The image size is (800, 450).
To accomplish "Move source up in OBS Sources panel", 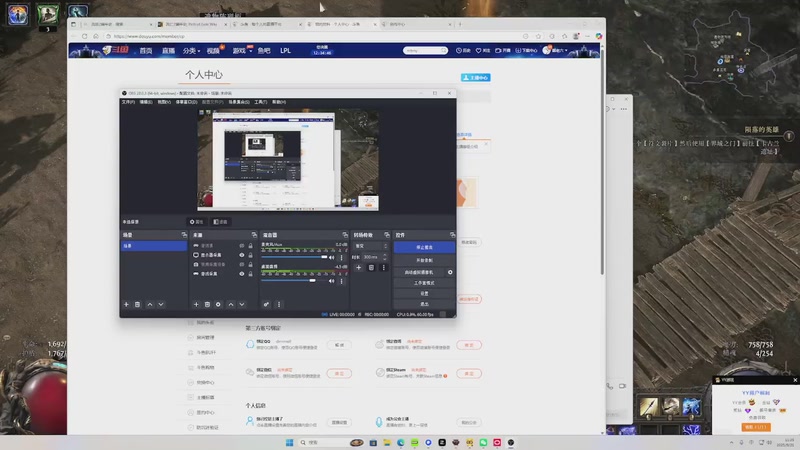I will coord(231,305).
